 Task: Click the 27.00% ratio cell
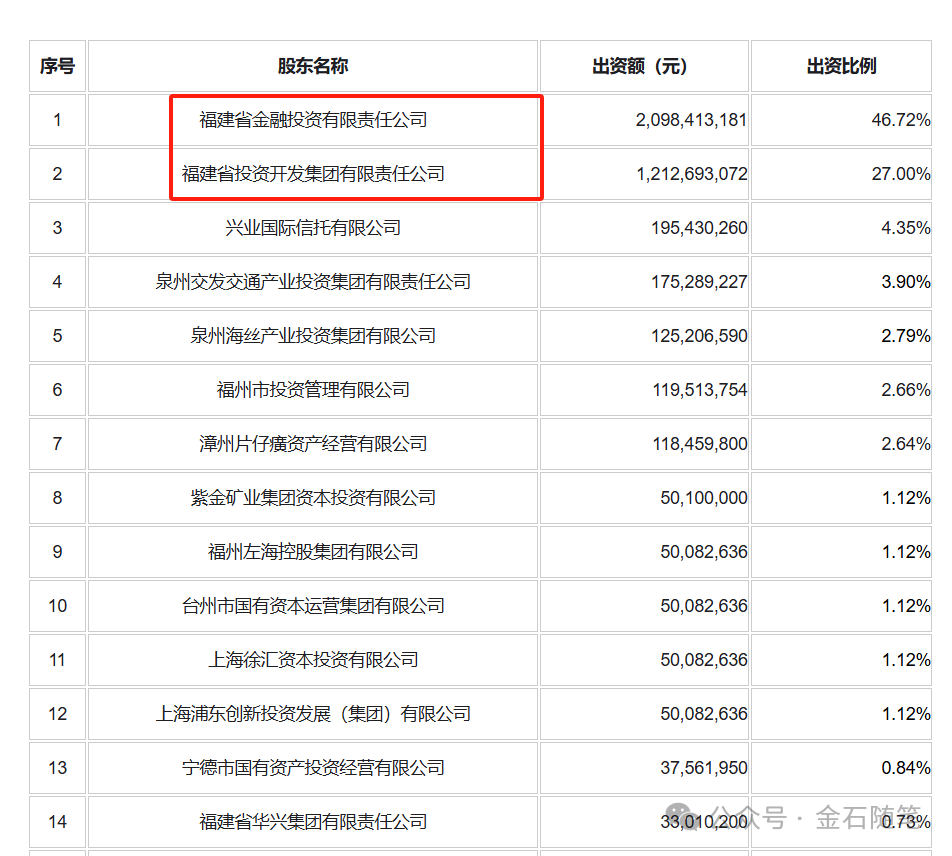click(841, 174)
